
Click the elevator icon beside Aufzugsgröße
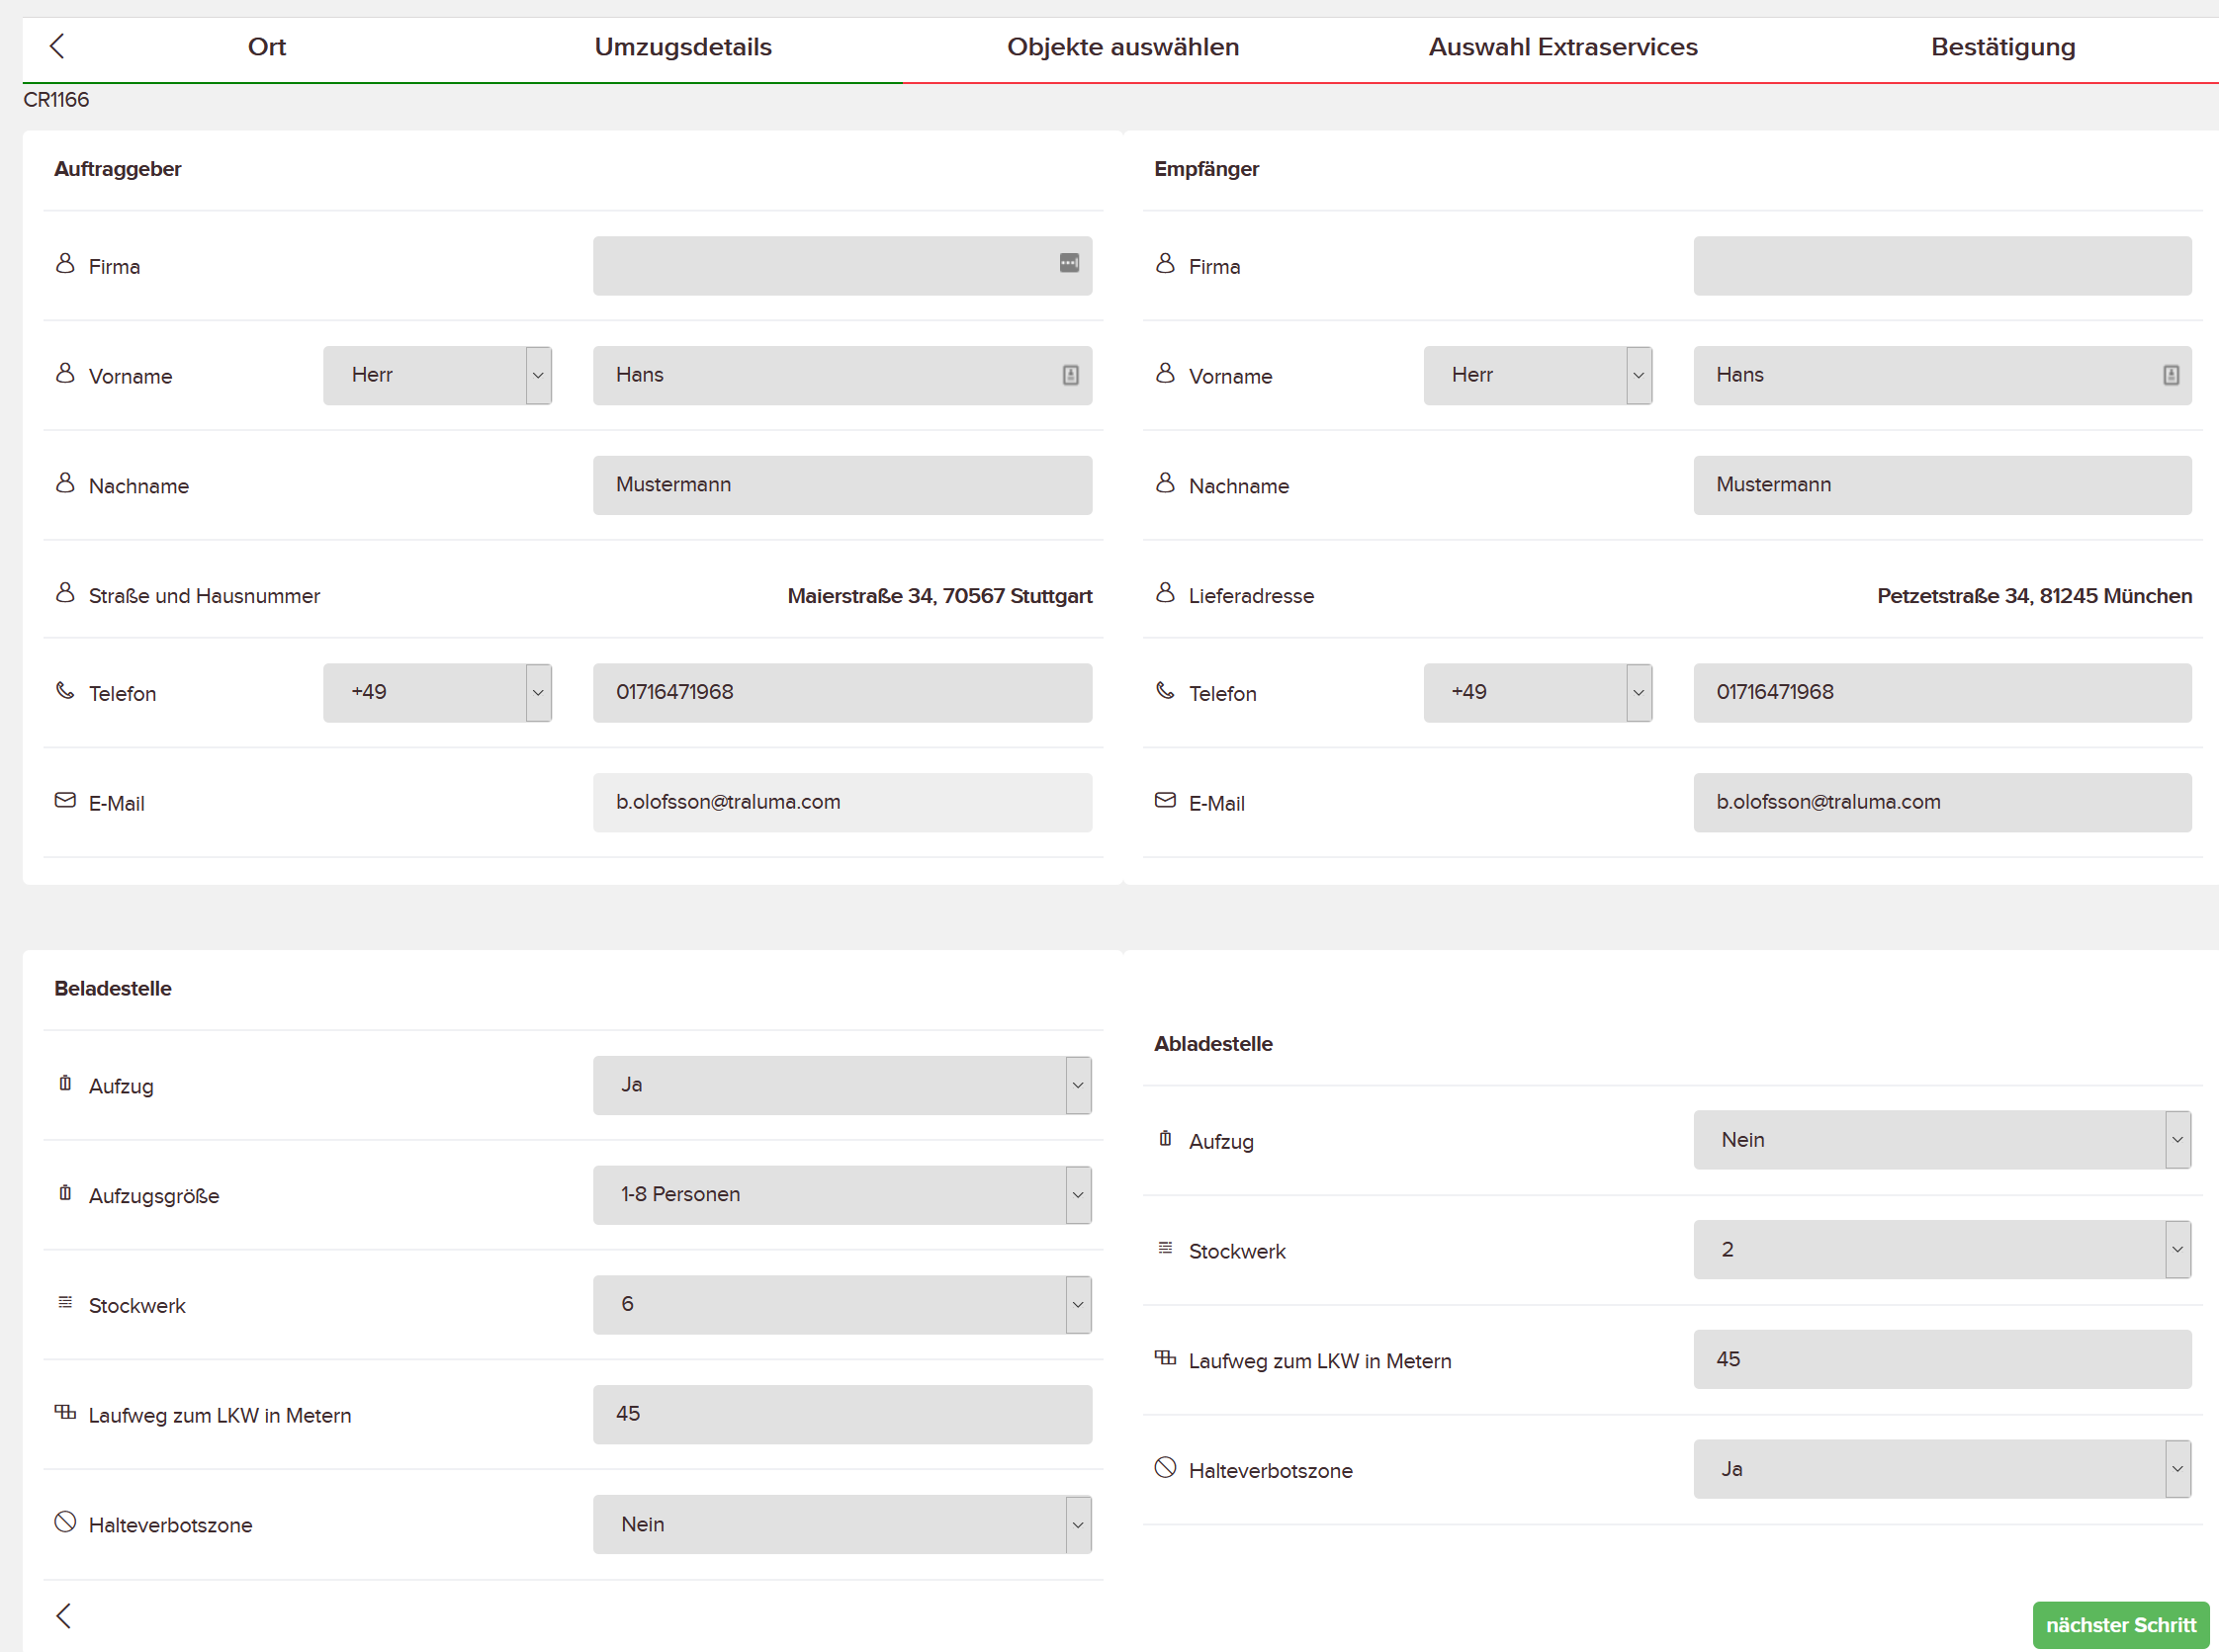65,1194
